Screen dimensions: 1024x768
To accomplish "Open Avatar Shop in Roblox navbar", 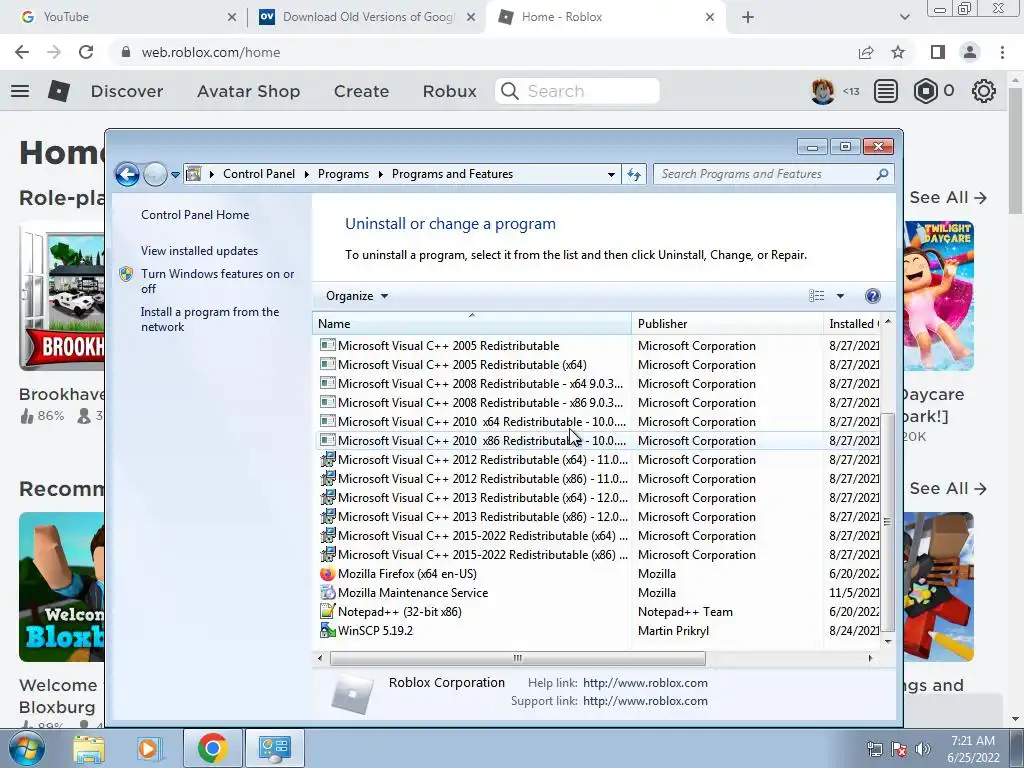I will point(249,91).
